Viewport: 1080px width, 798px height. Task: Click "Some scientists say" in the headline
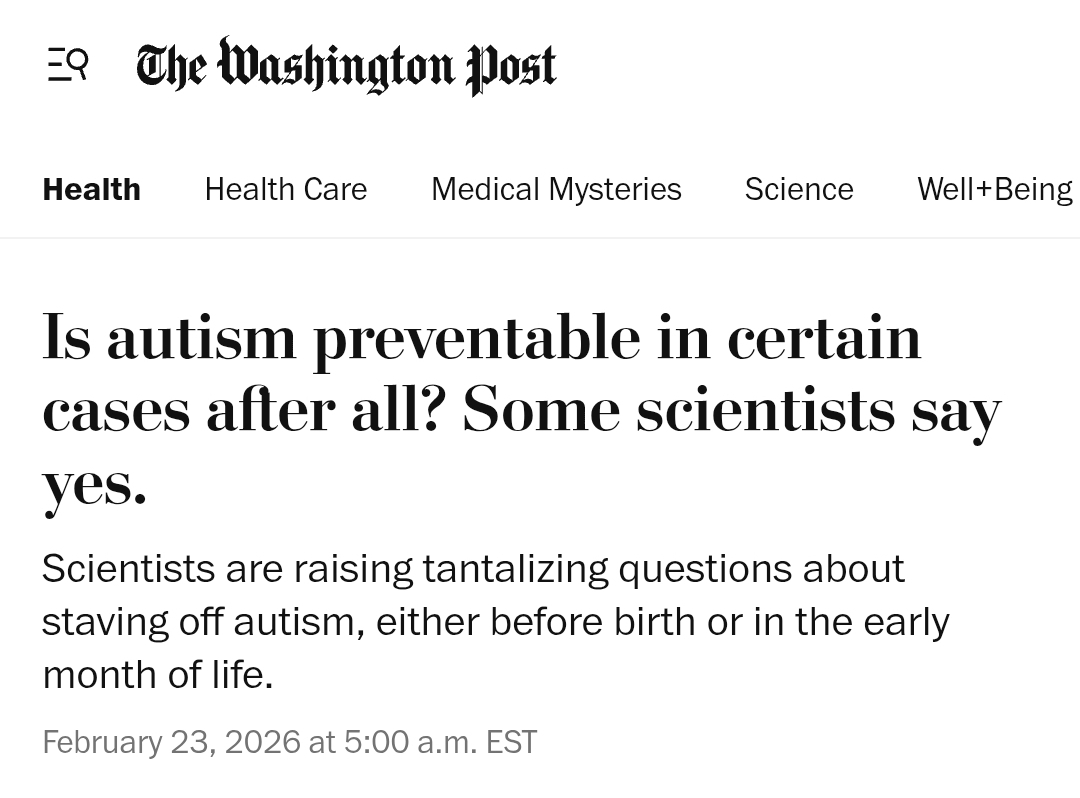click(731, 411)
